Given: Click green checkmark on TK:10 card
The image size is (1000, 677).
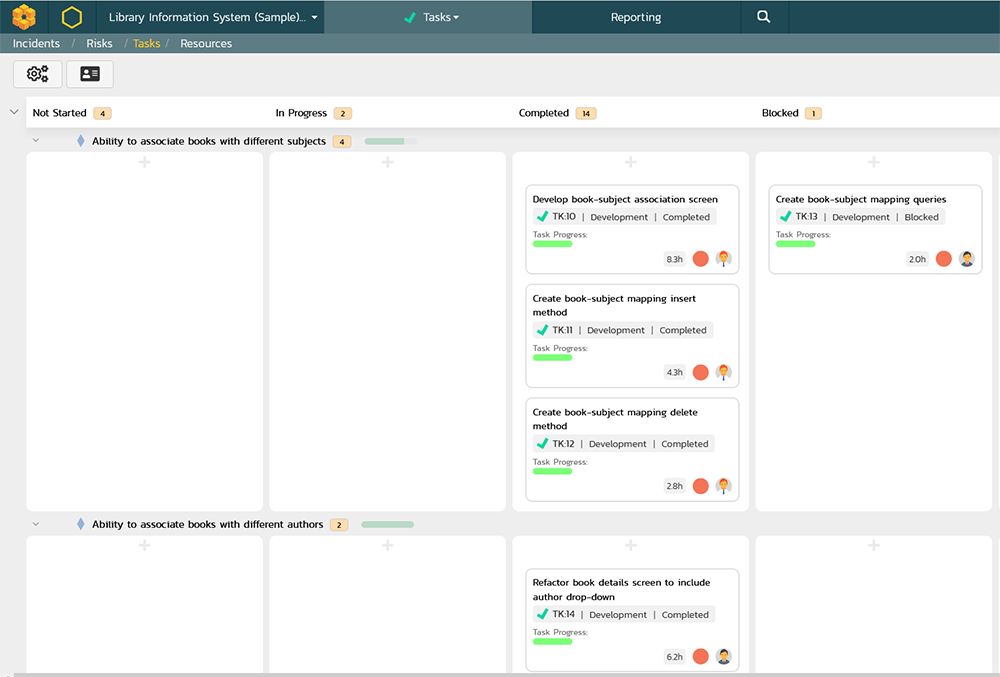Looking at the screenshot, I should (x=542, y=217).
